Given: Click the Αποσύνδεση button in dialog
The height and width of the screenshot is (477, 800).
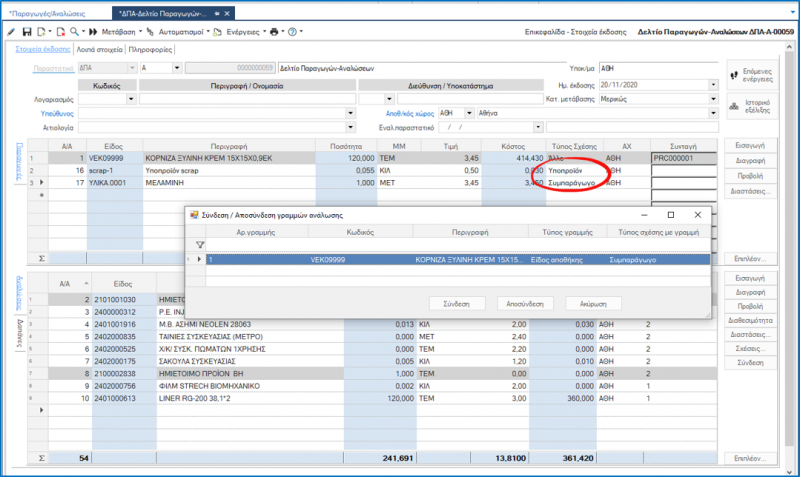Looking at the screenshot, I should (525, 304).
